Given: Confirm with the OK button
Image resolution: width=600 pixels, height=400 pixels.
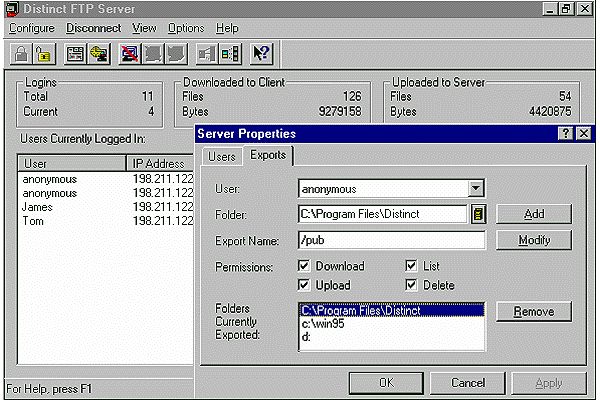Looking at the screenshot, I should click(x=386, y=383).
